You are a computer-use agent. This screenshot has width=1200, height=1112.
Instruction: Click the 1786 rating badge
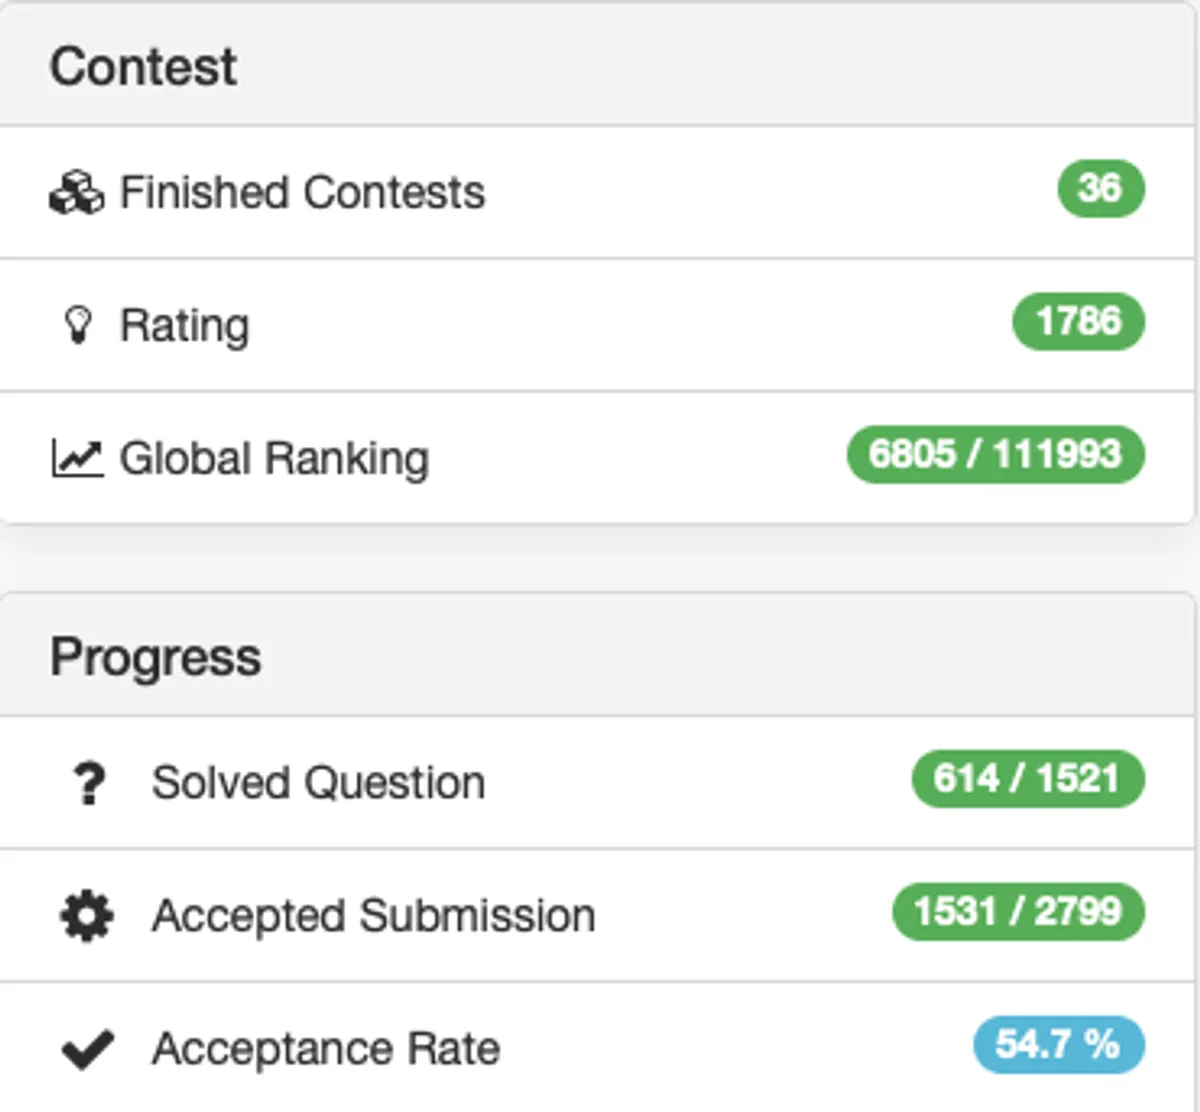pos(1080,322)
